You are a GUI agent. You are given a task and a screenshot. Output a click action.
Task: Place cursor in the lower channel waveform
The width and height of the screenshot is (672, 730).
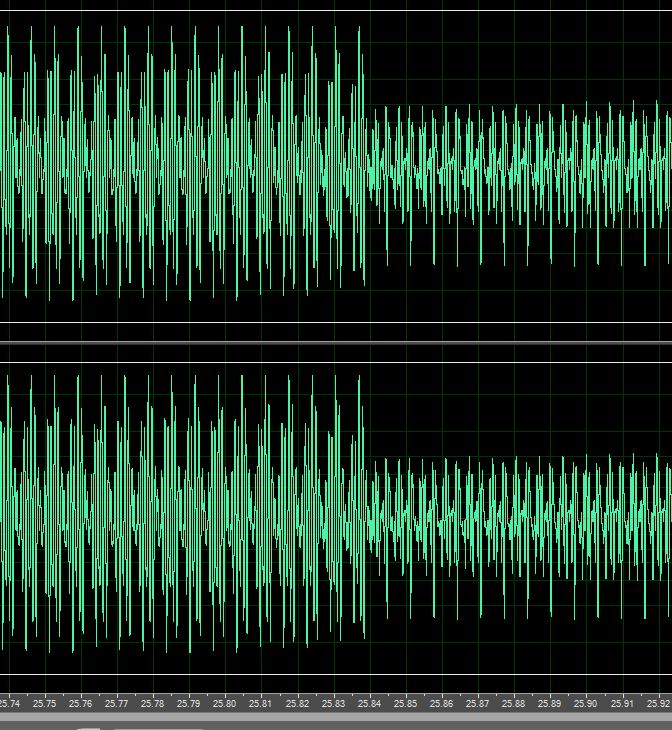(x=336, y=518)
